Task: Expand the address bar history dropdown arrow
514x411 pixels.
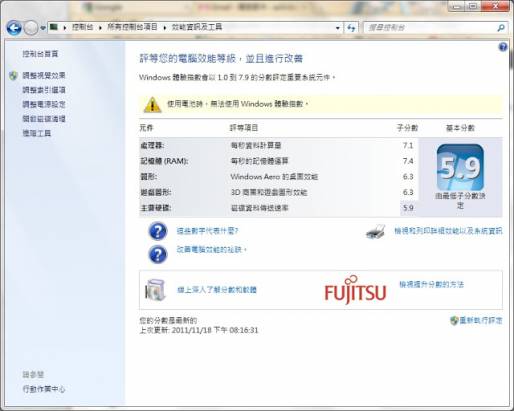Action: pos(338,28)
